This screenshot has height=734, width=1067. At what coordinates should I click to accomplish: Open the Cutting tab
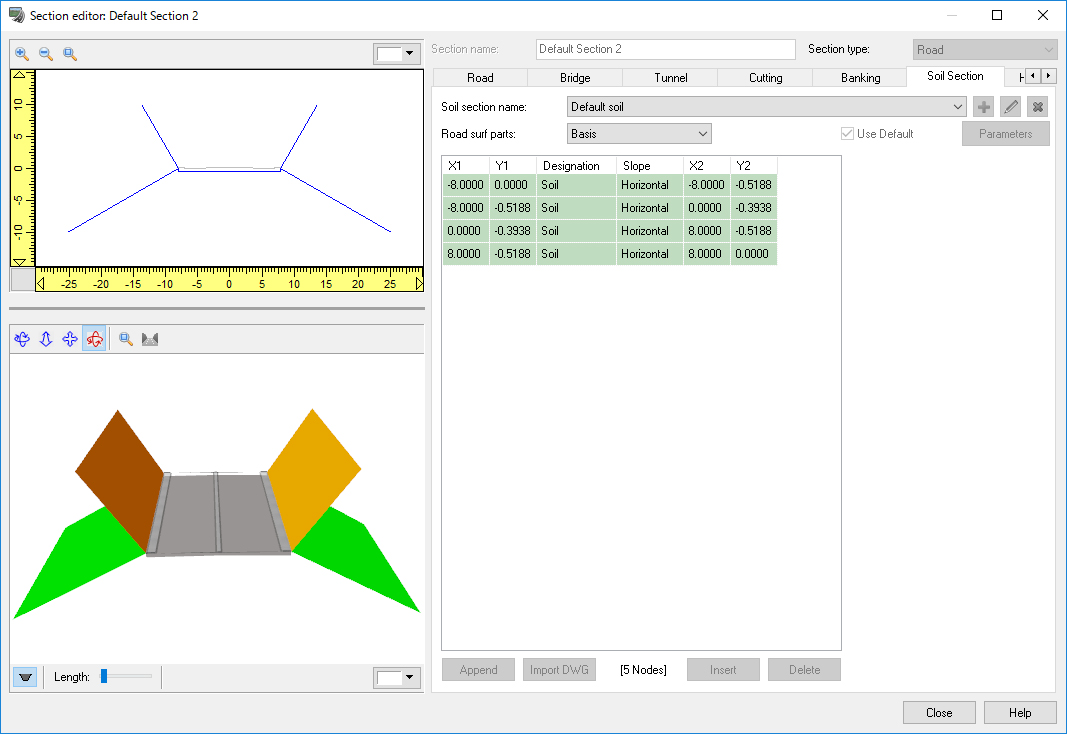coord(765,78)
